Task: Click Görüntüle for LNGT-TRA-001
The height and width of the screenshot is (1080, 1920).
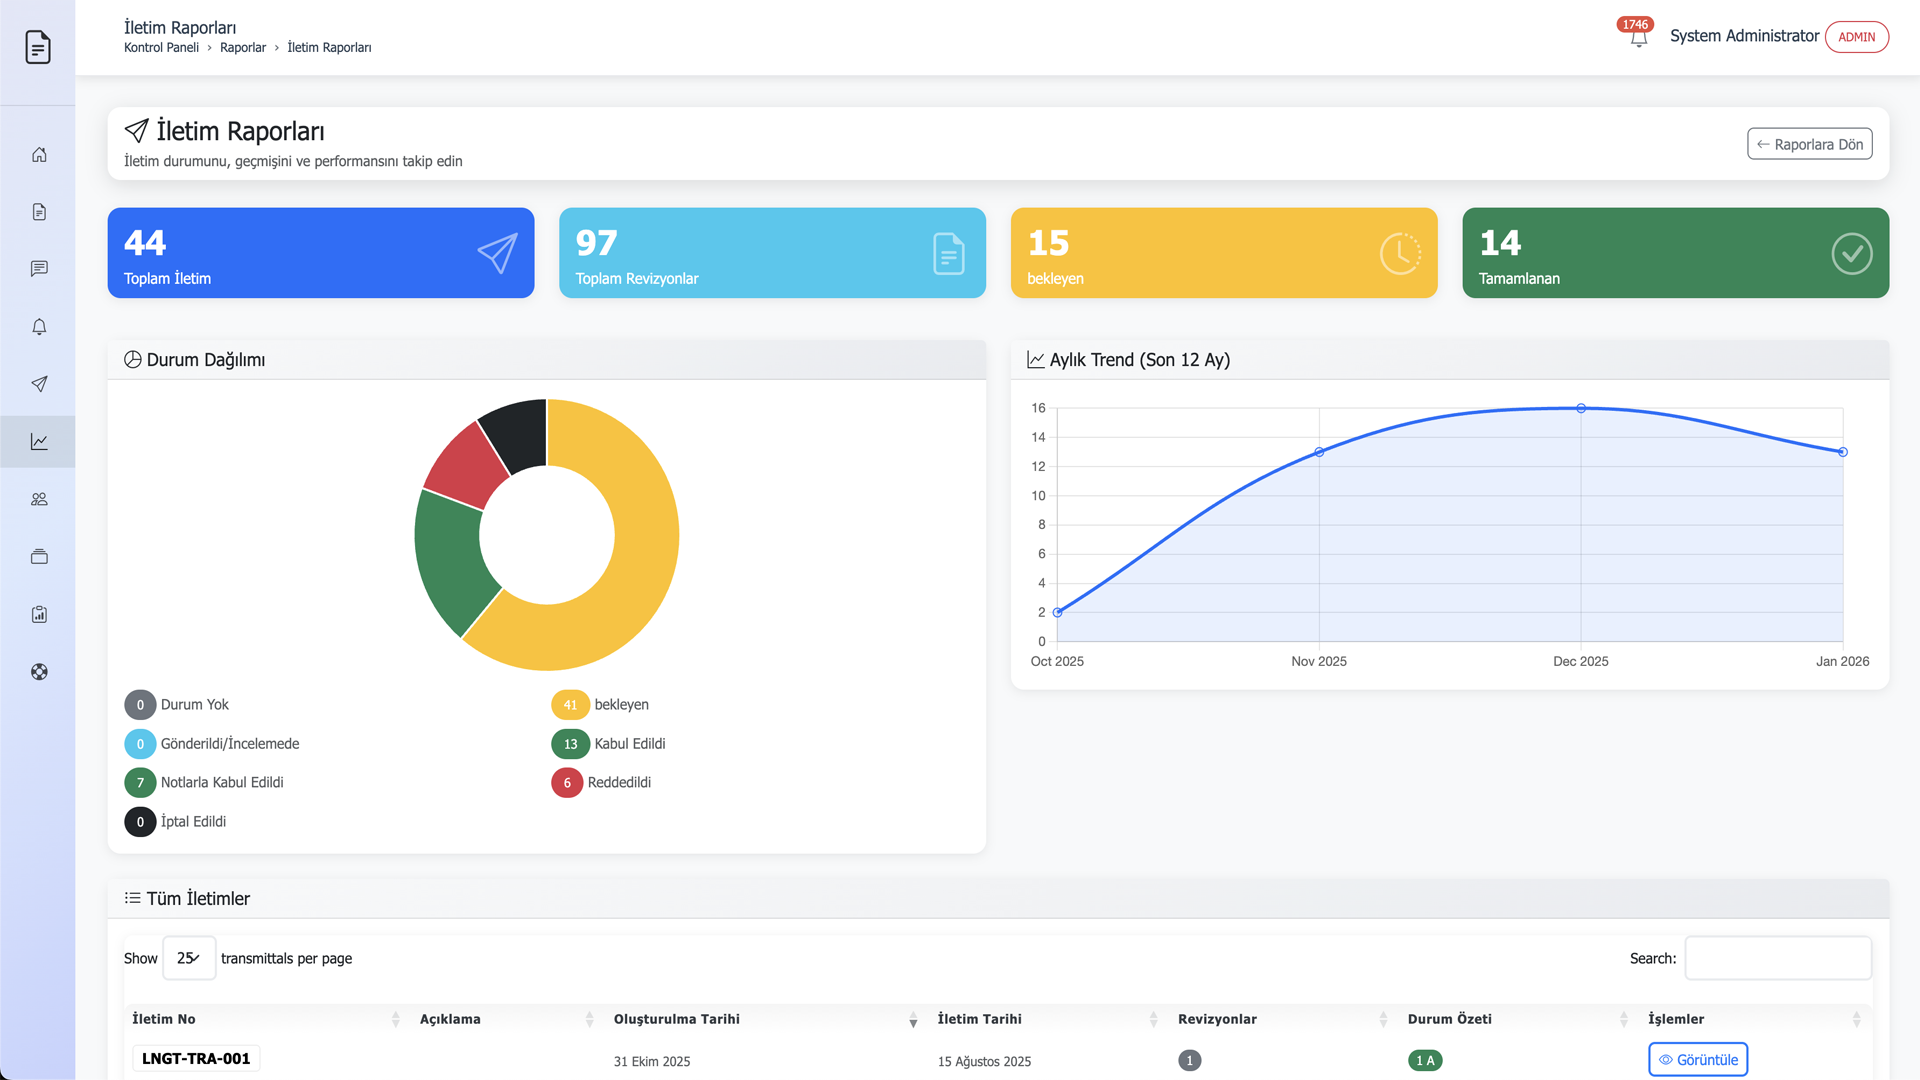Action: pyautogui.click(x=1697, y=1060)
